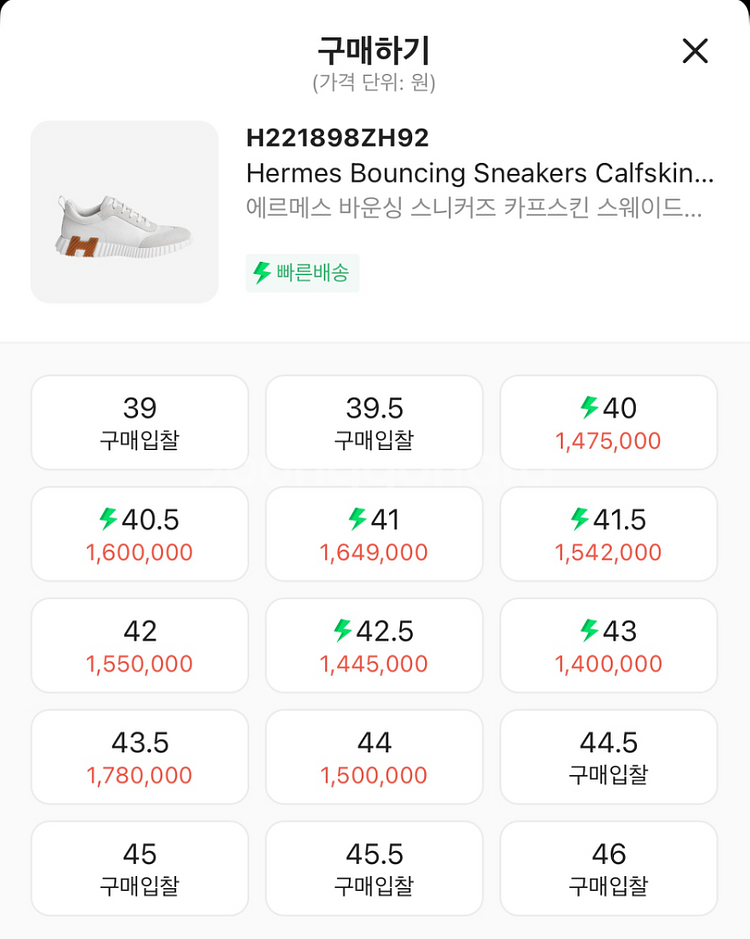Choose size 45.5 구매입찰 option
750x939 pixels.
coord(374,869)
